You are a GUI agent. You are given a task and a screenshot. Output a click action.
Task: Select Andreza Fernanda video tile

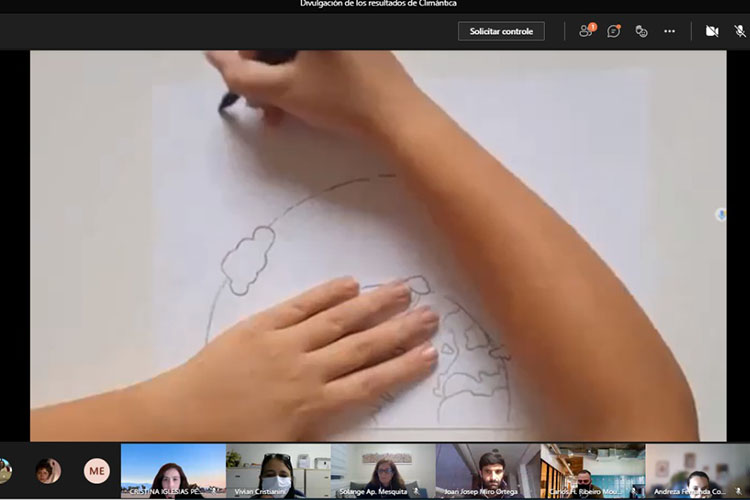(x=697, y=471)
